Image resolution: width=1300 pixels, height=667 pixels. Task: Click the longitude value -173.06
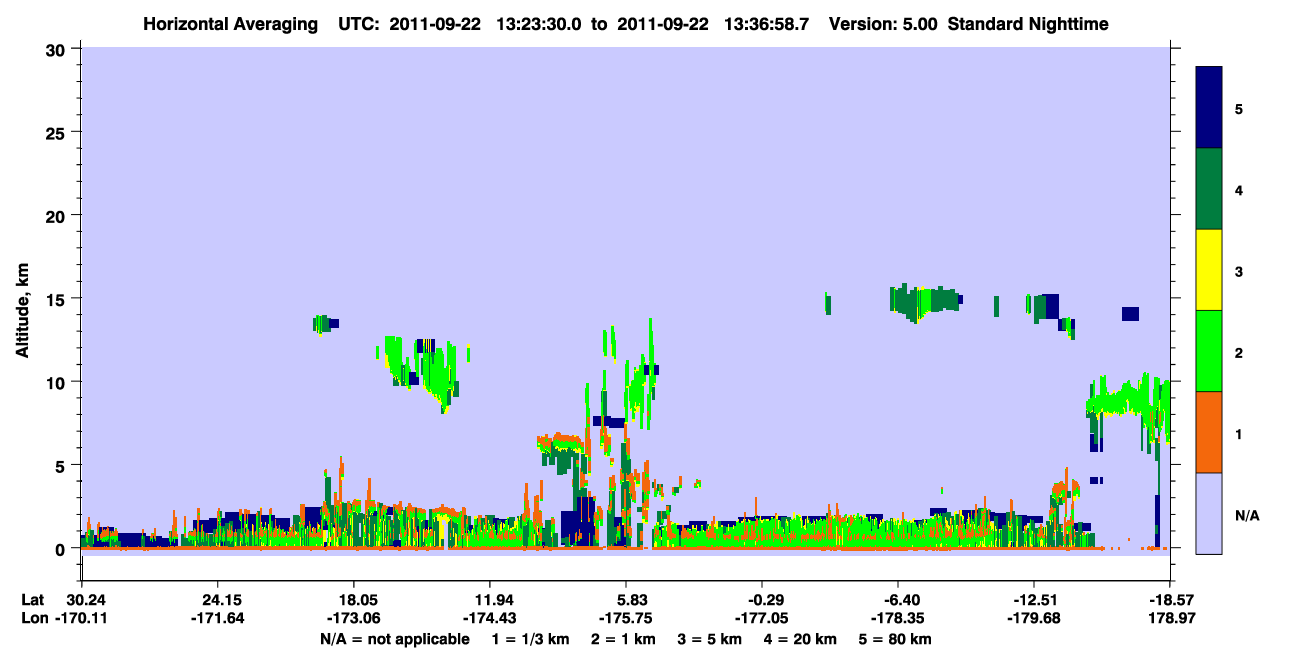coord(353,618)
